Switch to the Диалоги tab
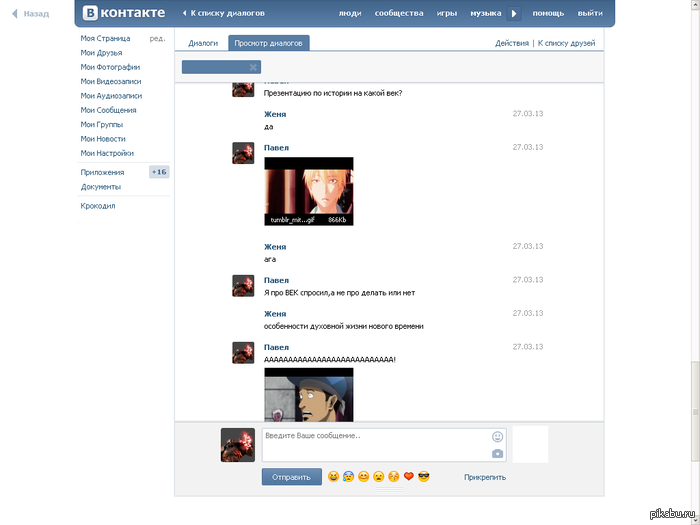Image resolution: width=700 pixels, height=525 pixels. point(203,44)
